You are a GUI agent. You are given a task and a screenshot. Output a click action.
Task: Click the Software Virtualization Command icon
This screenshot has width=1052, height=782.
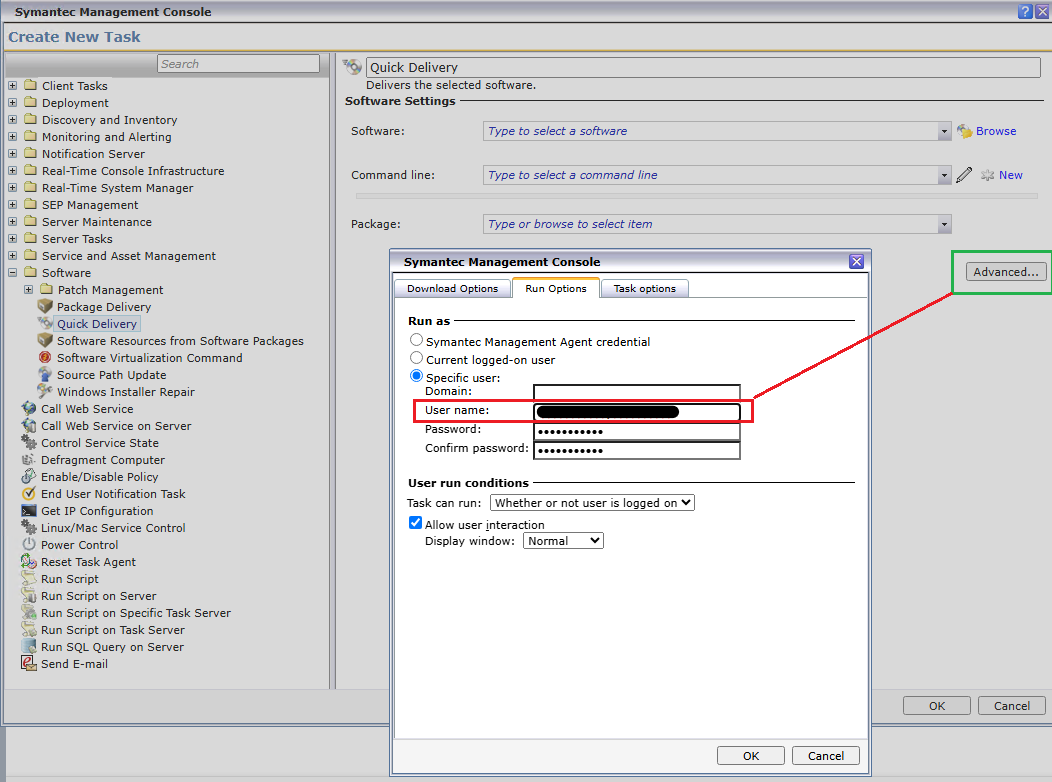click(x=45, y=358)
